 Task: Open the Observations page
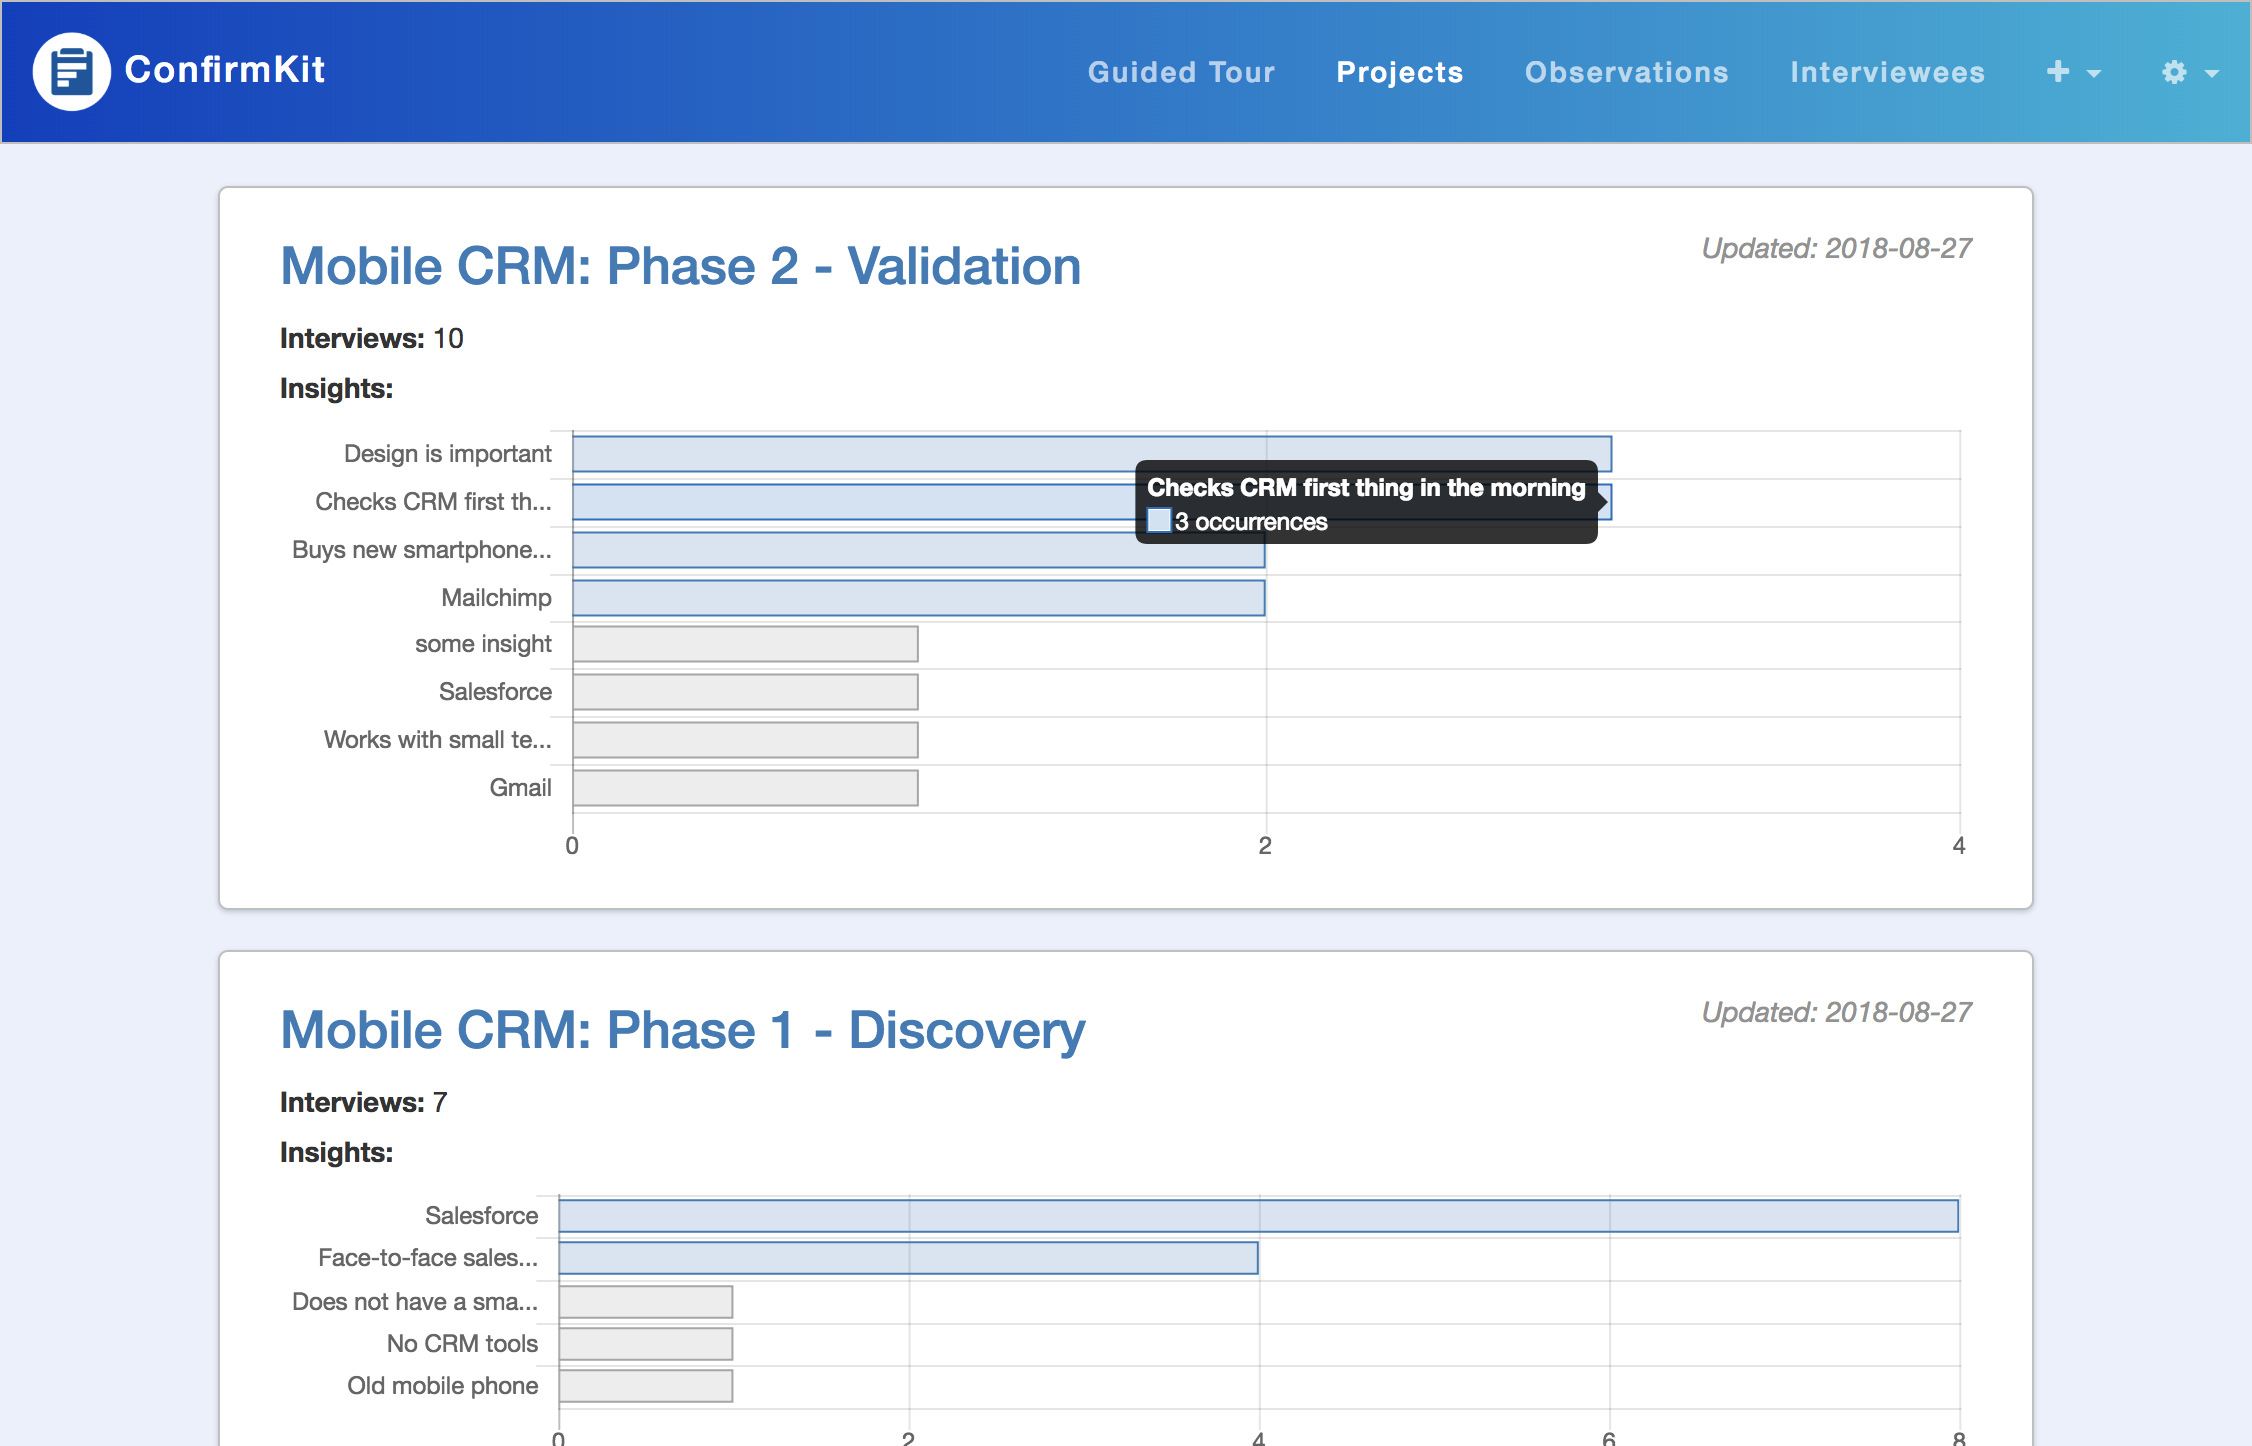tap(1626, 72)
